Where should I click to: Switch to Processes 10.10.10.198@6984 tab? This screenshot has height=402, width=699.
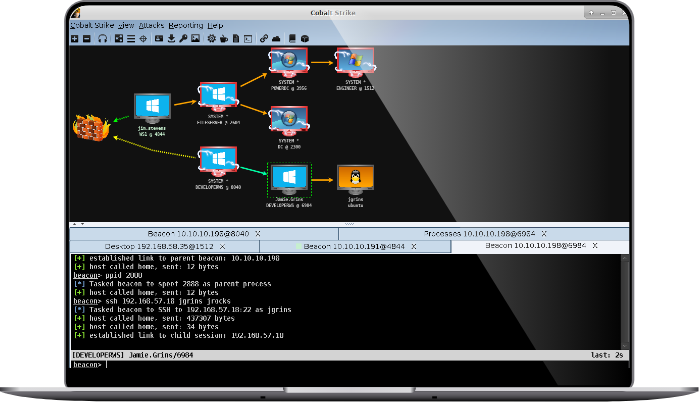click(484, 234)
